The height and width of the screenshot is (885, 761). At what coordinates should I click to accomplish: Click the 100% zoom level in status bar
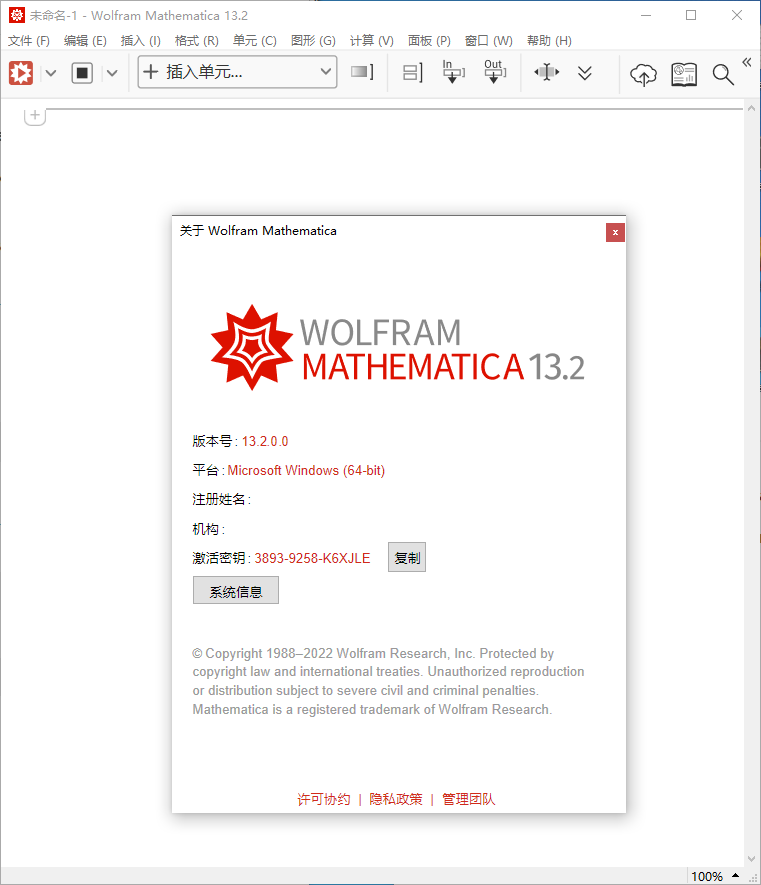coord(707,877)
